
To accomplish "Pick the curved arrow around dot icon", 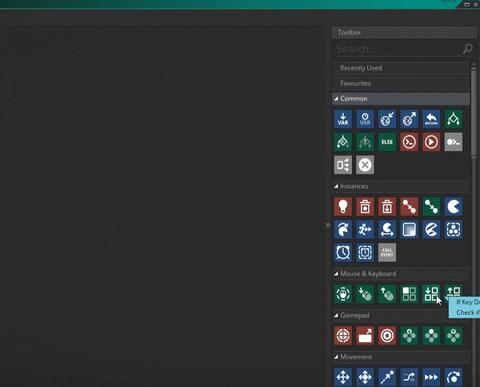I will tap(453, 377).
